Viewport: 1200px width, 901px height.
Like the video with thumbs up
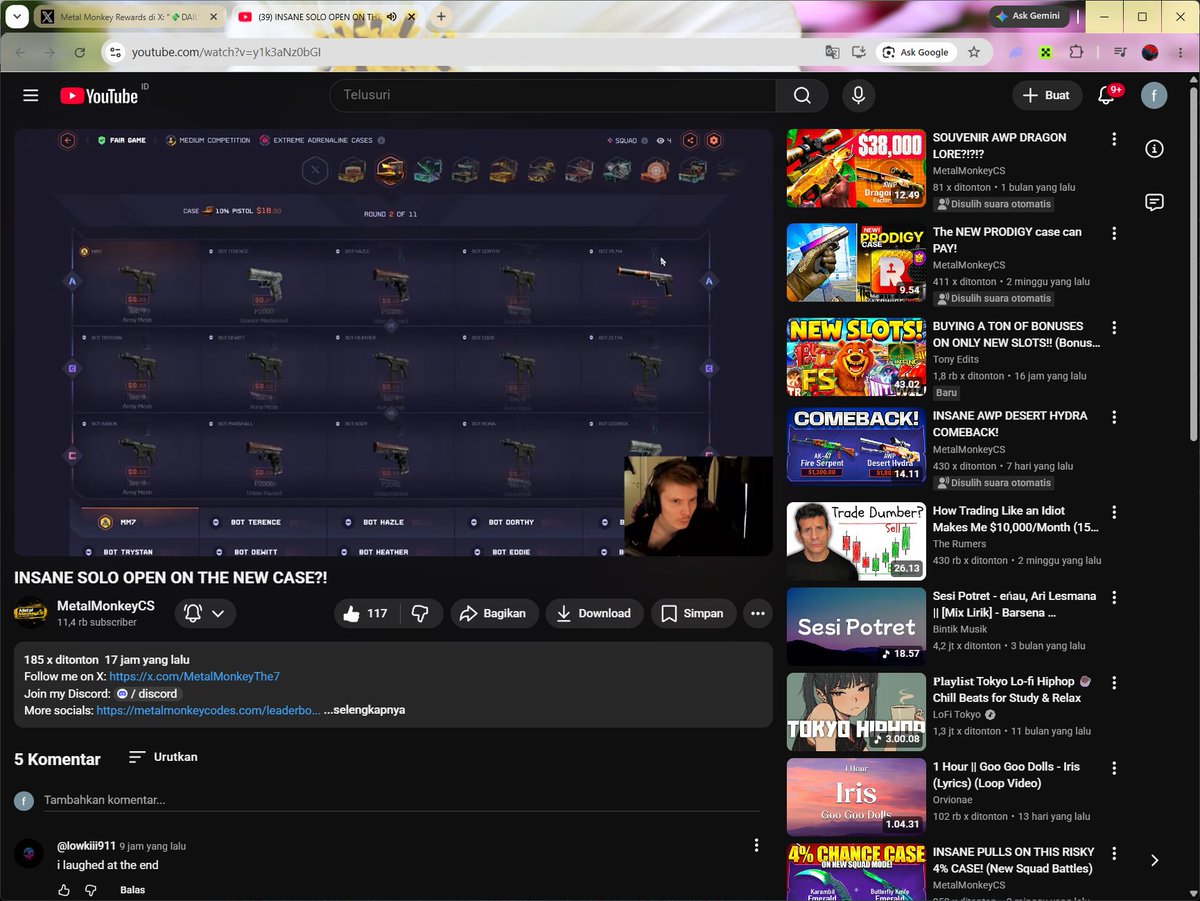point(365,613)
